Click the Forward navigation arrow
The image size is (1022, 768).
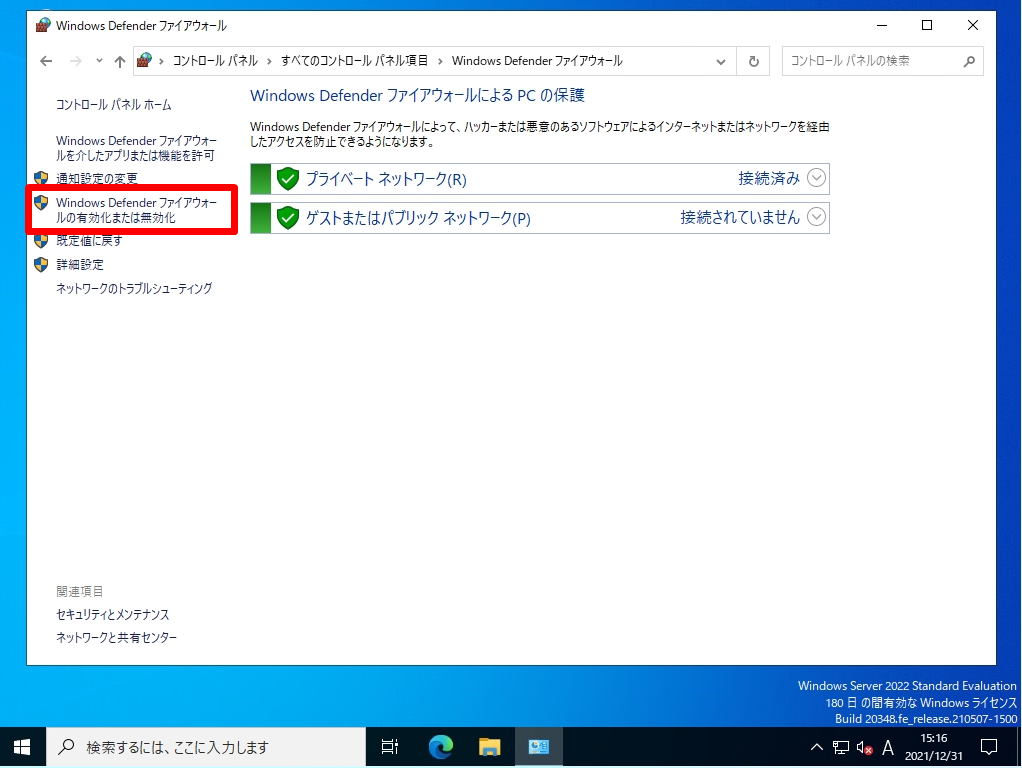(x=76, y=61)
